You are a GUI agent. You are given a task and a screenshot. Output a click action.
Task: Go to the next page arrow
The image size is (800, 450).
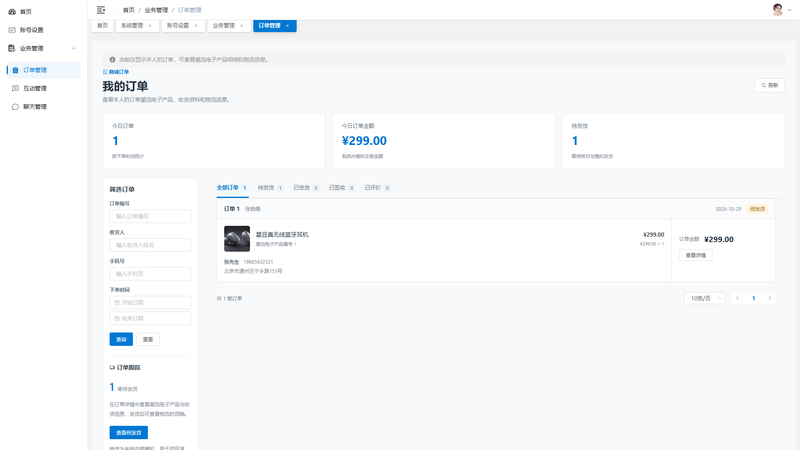(x=769, y=298)
